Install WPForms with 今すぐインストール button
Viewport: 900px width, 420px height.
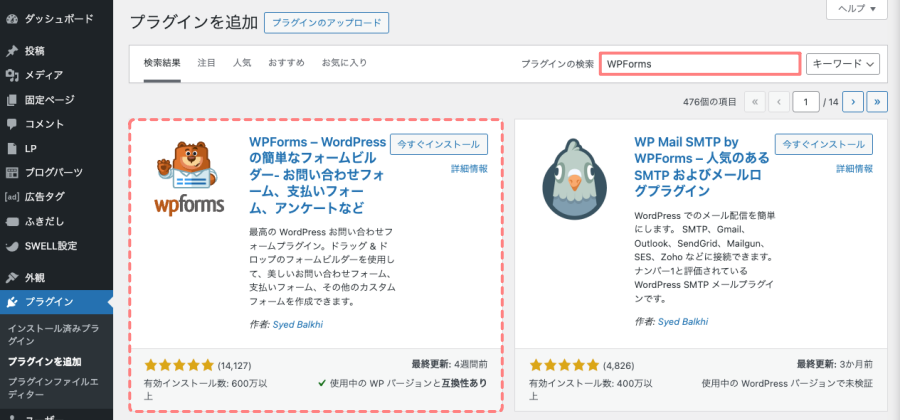439,145
